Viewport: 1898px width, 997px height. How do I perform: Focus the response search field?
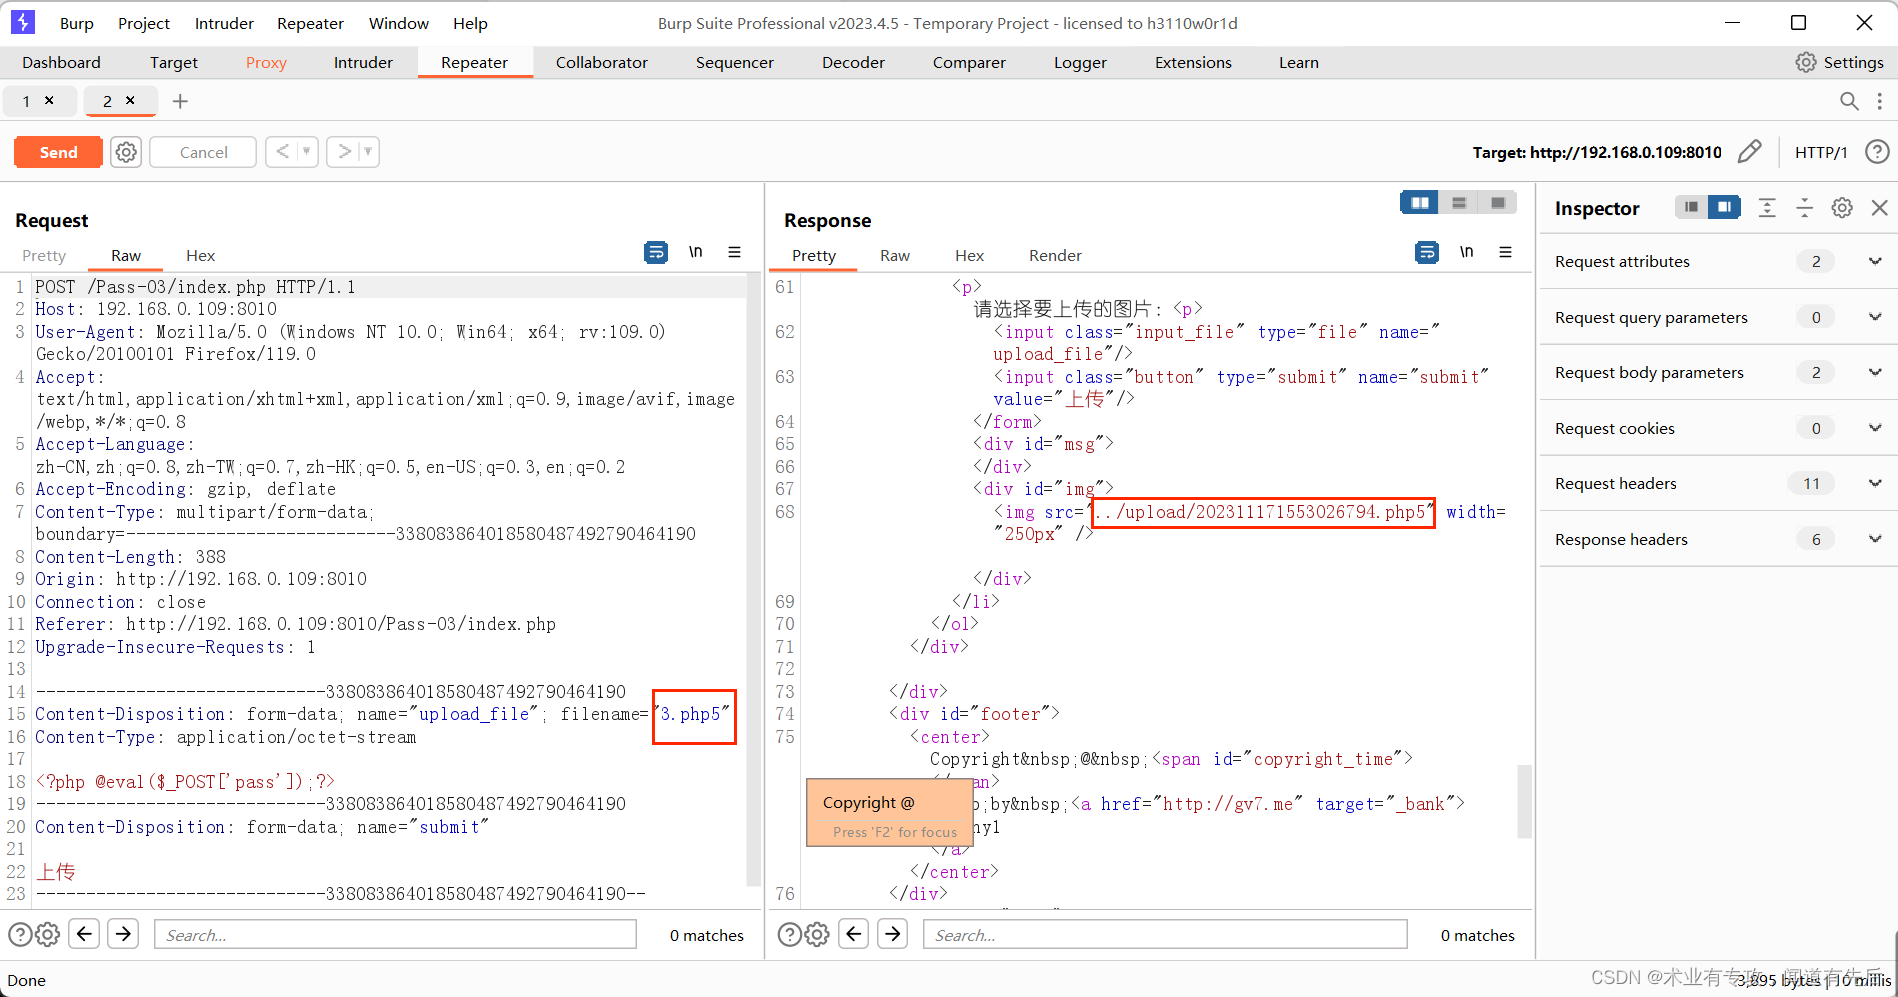[1165, 935]
